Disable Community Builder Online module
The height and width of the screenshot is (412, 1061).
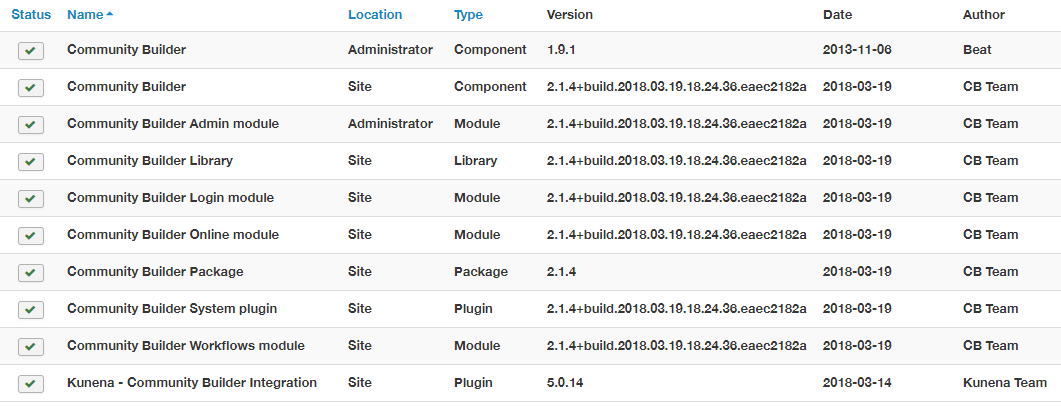[x=30, y=236]
